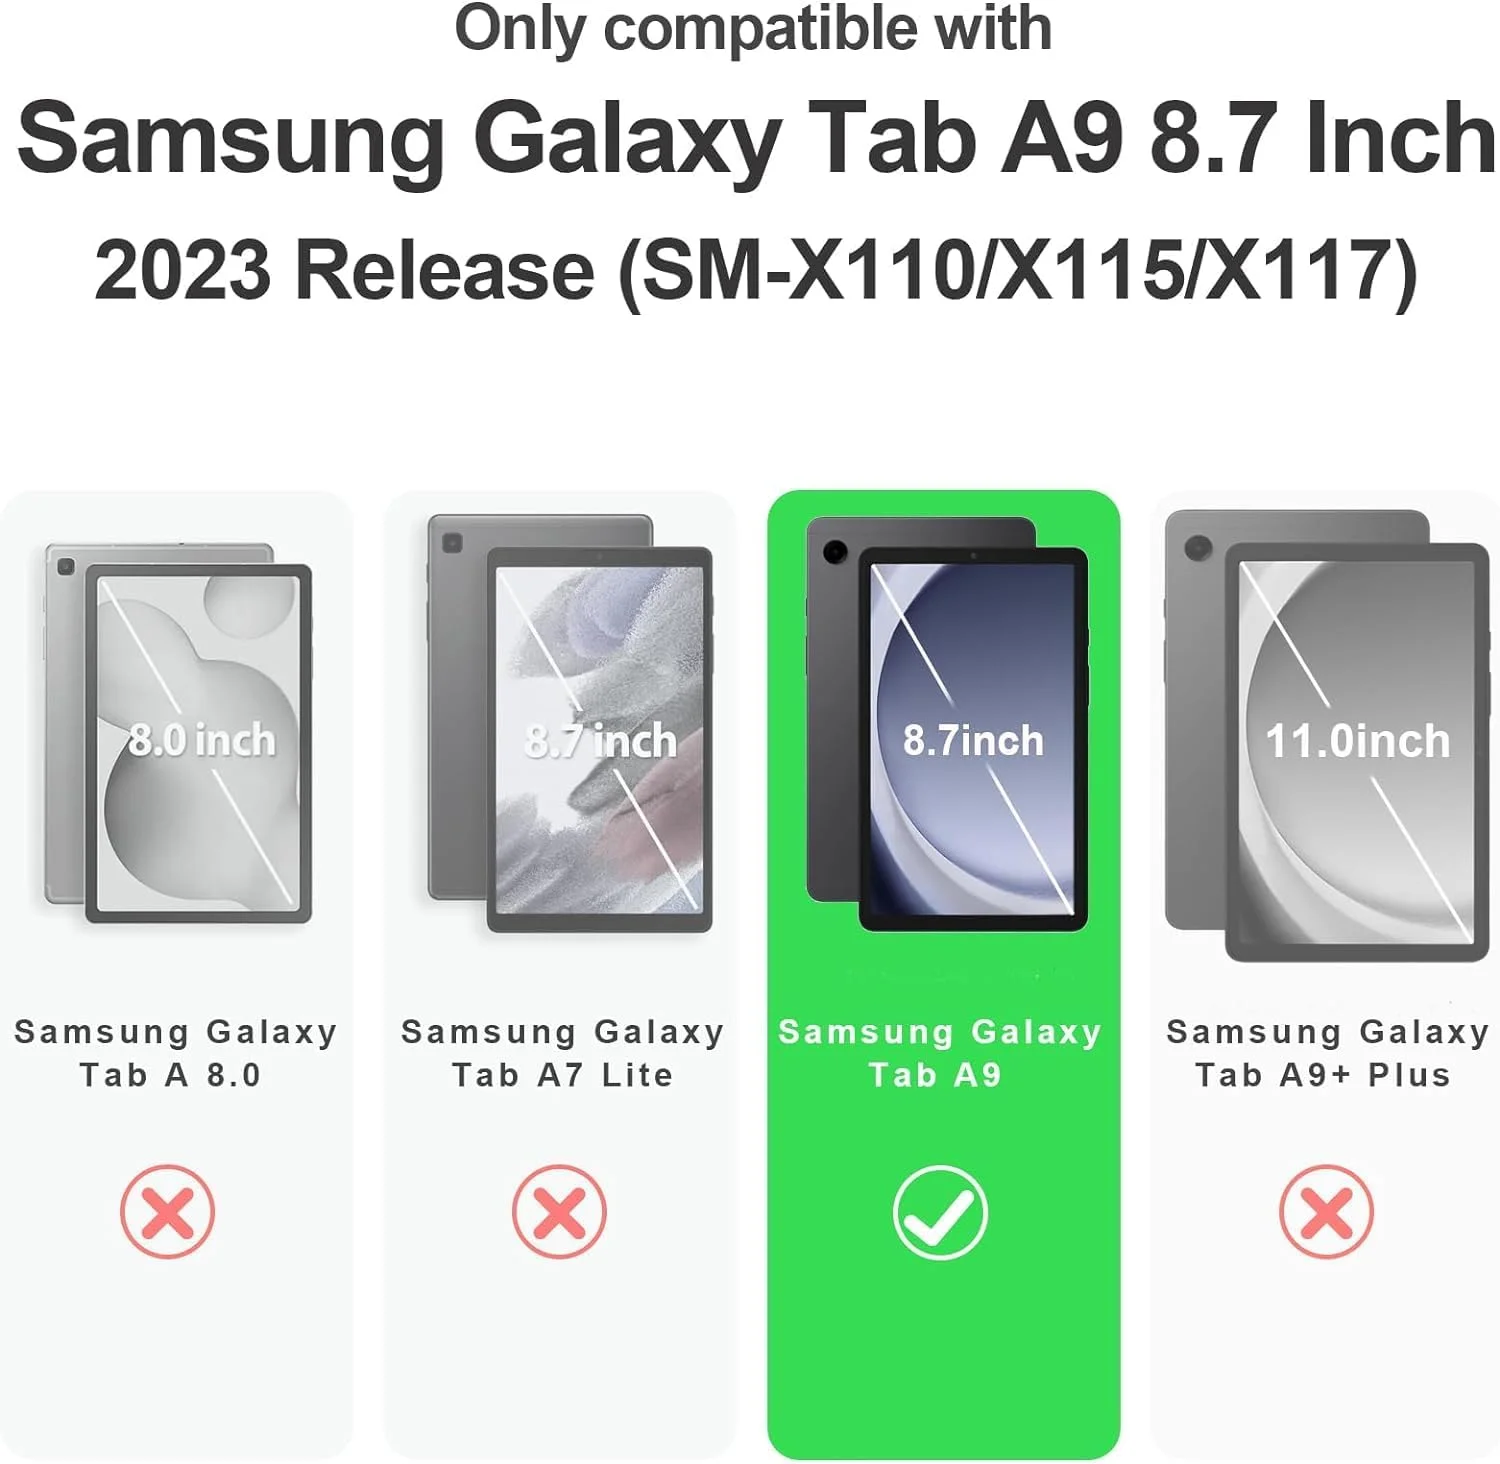Click the 8.0 inch size text overlay
This screenshot has width=1500, height=1464.
click(x=202, y=740)
